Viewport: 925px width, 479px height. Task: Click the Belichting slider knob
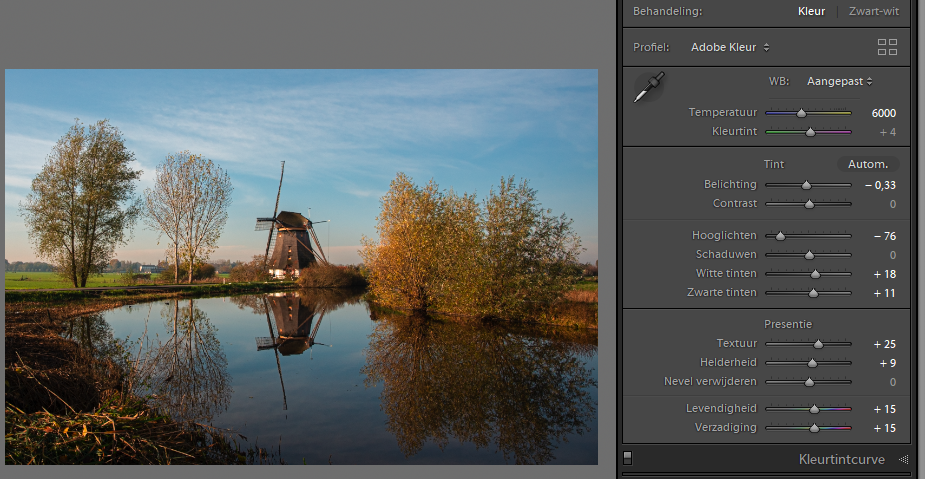(806, 185)
